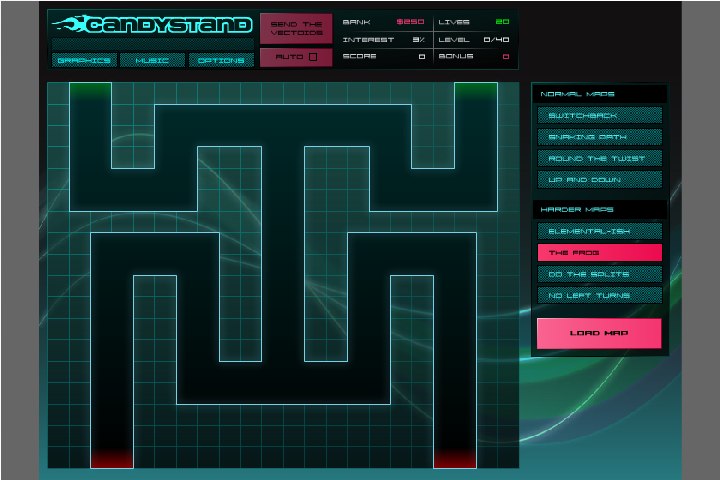Click the Candystand flame logo
720x480 pixels.
(x=152, y=25)
